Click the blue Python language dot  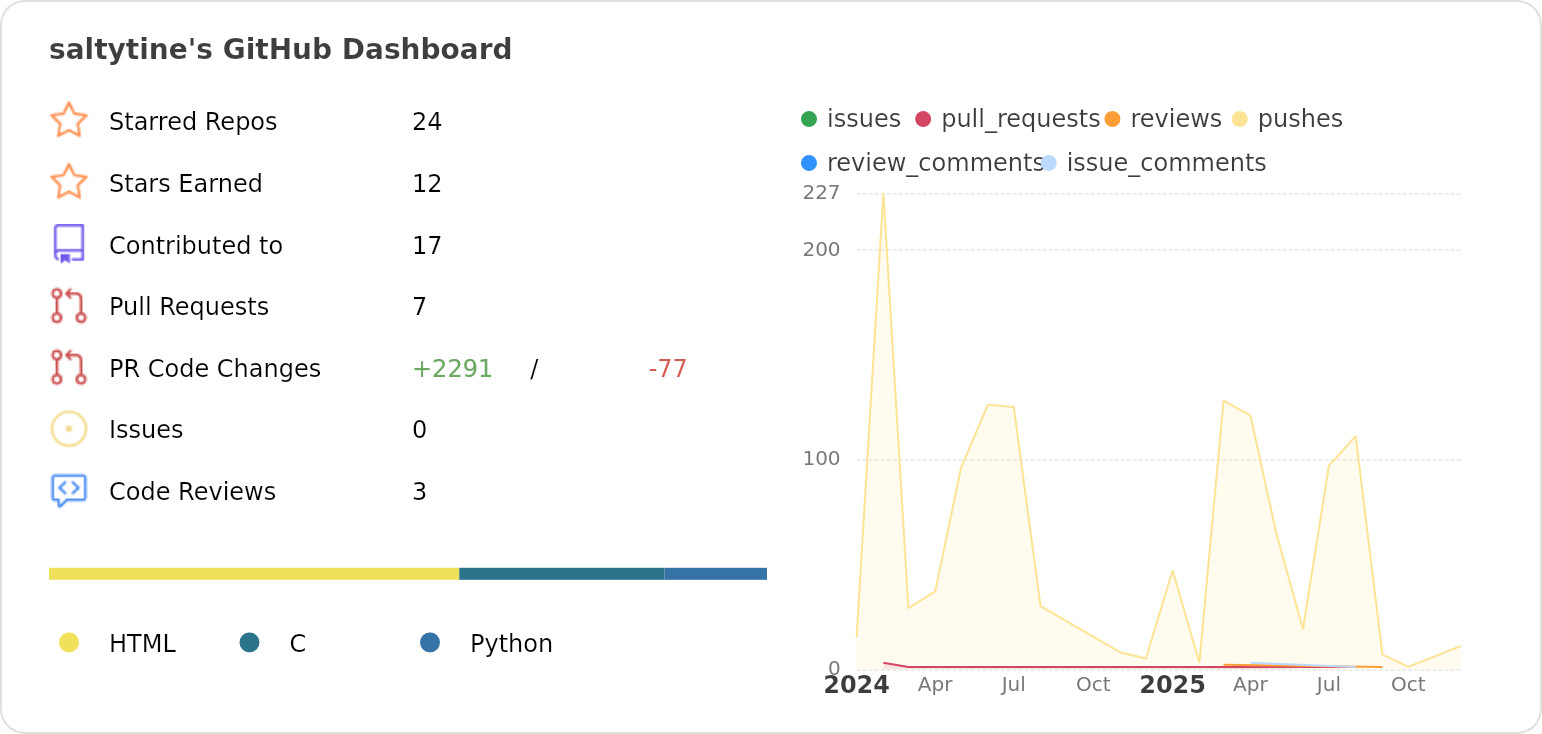pos(430,642)
